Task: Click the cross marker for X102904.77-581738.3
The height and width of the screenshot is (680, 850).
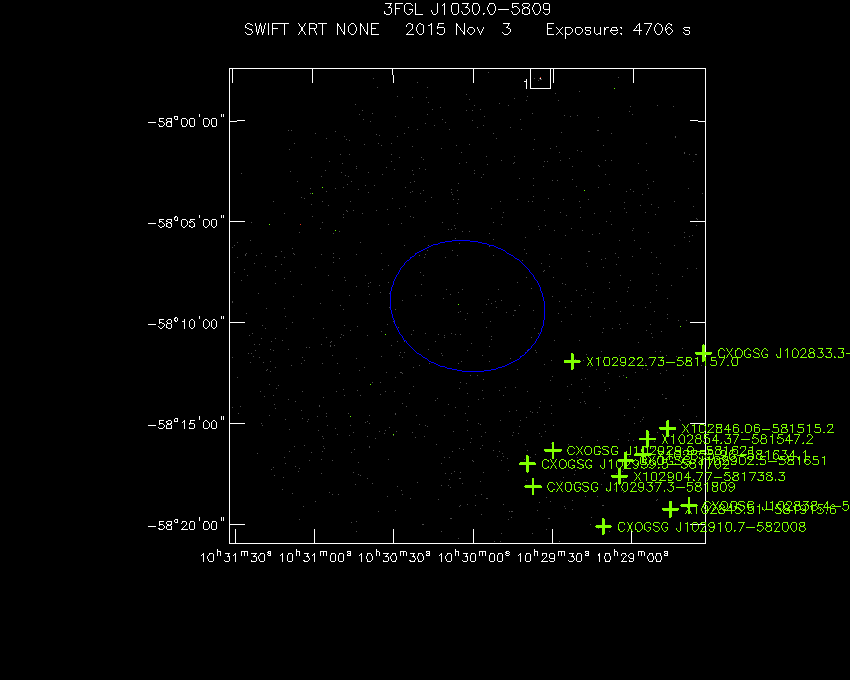Action: [x=620, y=477]
